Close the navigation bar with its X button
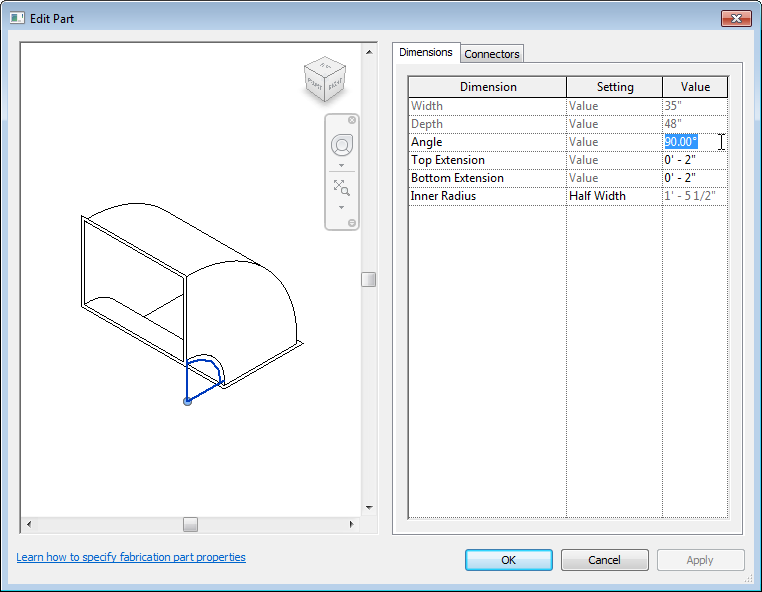Image resolution: width=762 pixels, height=592 pixels. tap(352, 120)
